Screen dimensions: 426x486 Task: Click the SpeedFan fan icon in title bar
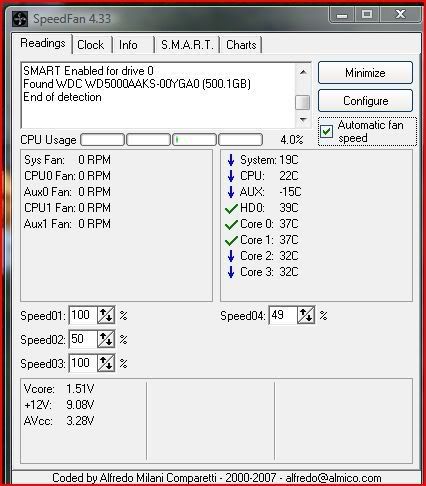[x=20, y=19]
